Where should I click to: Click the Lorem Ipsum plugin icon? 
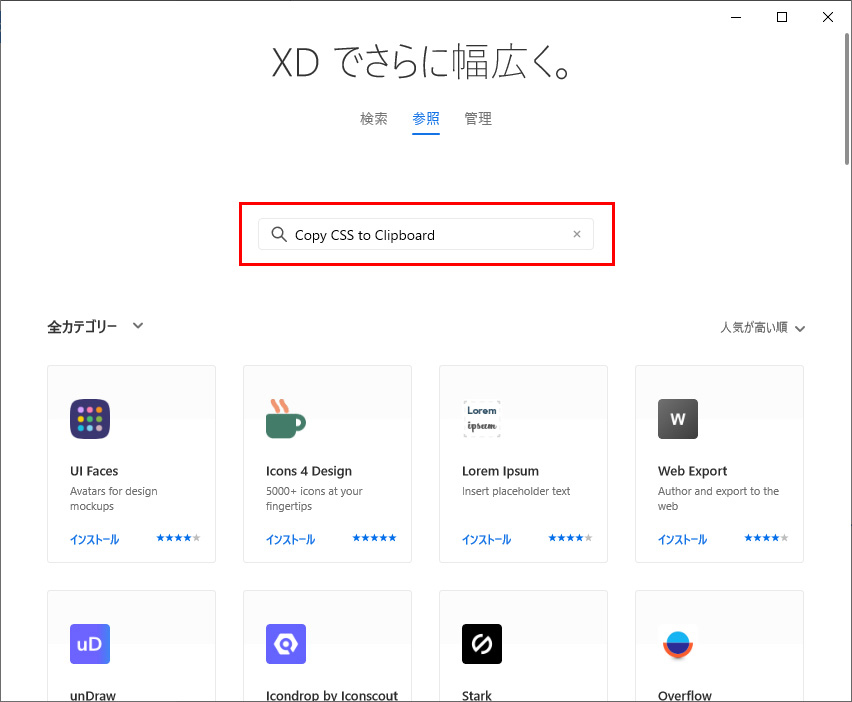pyautogui.click(x=482, y=419)
